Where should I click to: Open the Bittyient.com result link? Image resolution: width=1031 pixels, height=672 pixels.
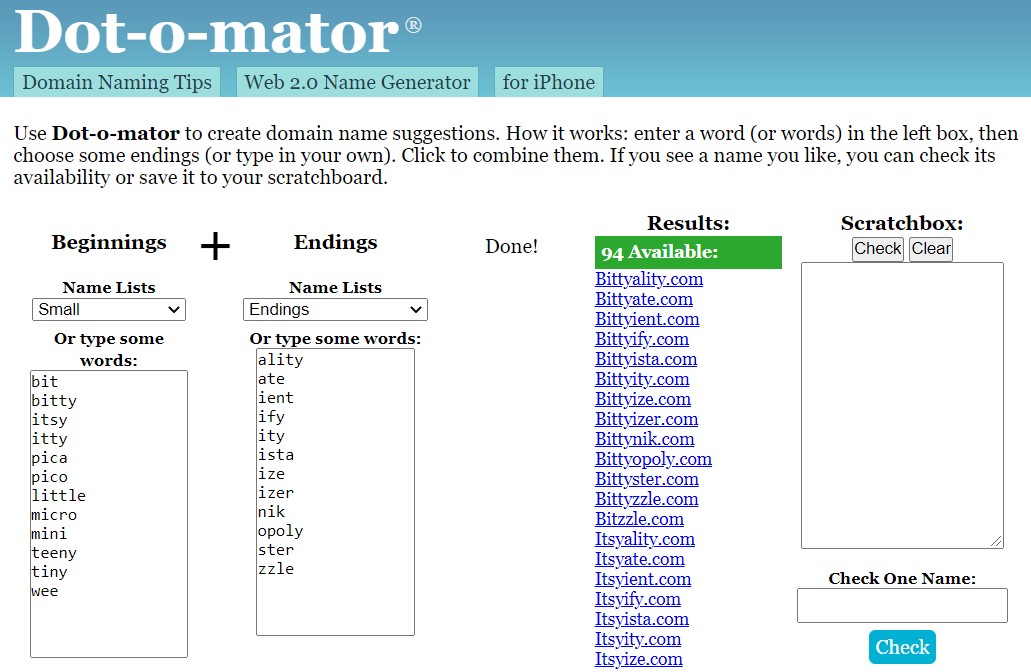click(647, 320)
